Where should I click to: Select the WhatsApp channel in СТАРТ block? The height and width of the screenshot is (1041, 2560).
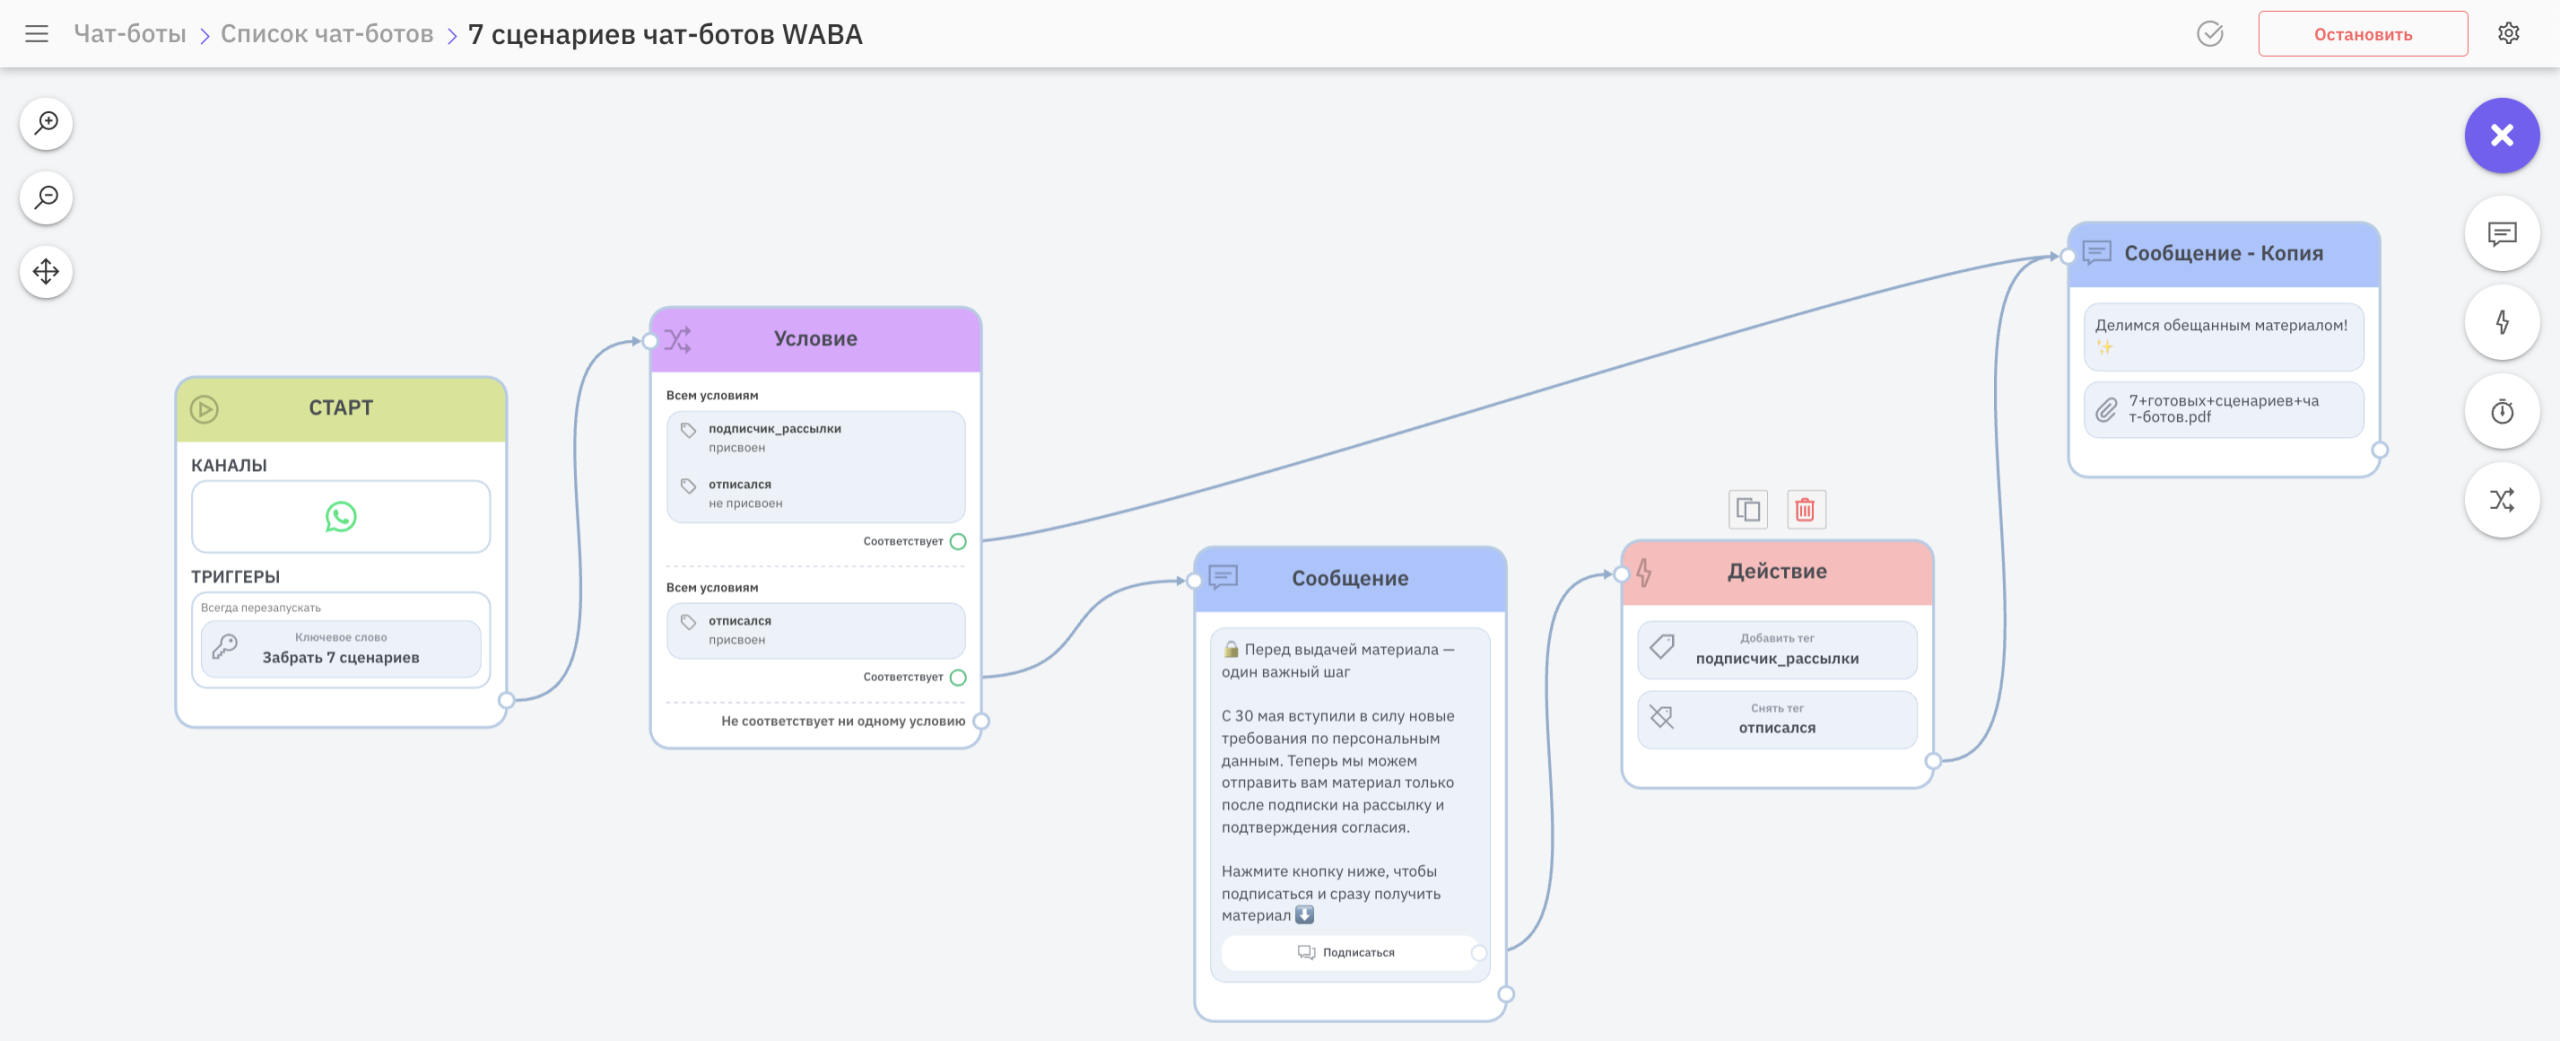point(341,517)
